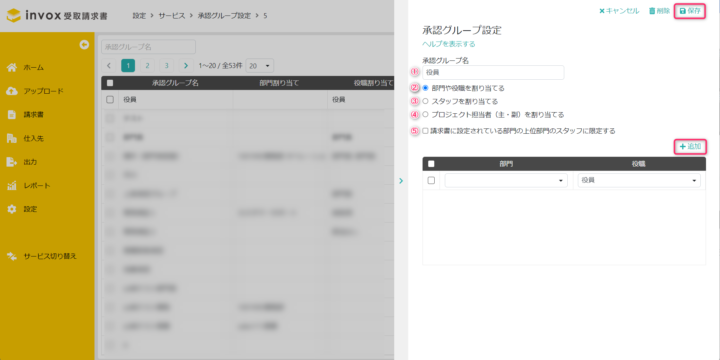Check the row checkbox in 部門/役職 table
Image resolution: width=720 pixels, height=360 pixels.
click(431, 180)
